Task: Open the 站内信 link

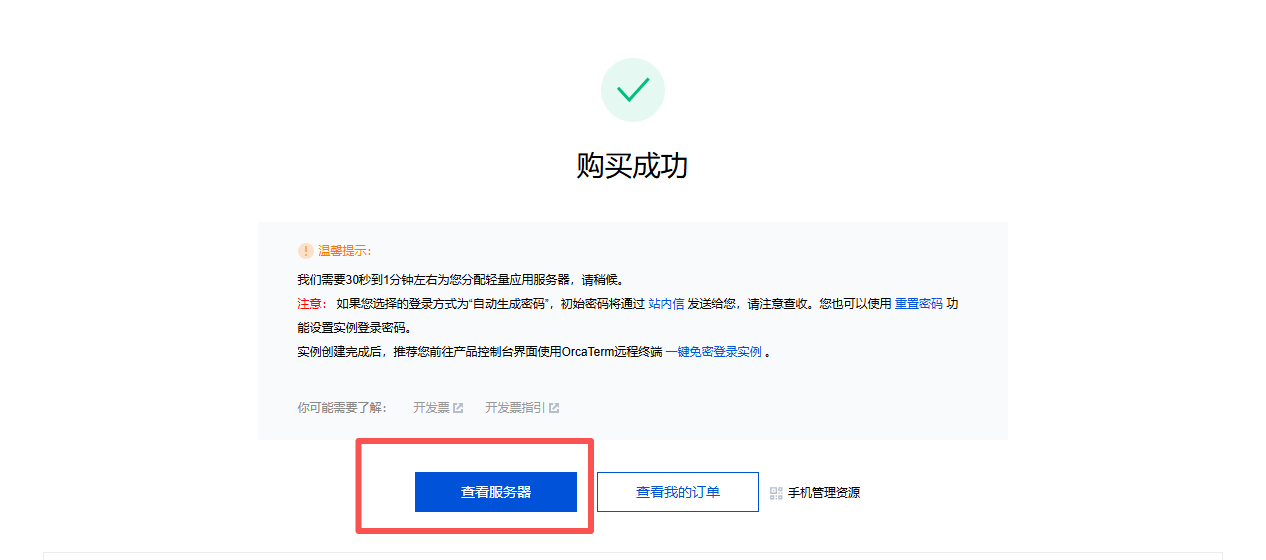Action: [666, 304]
